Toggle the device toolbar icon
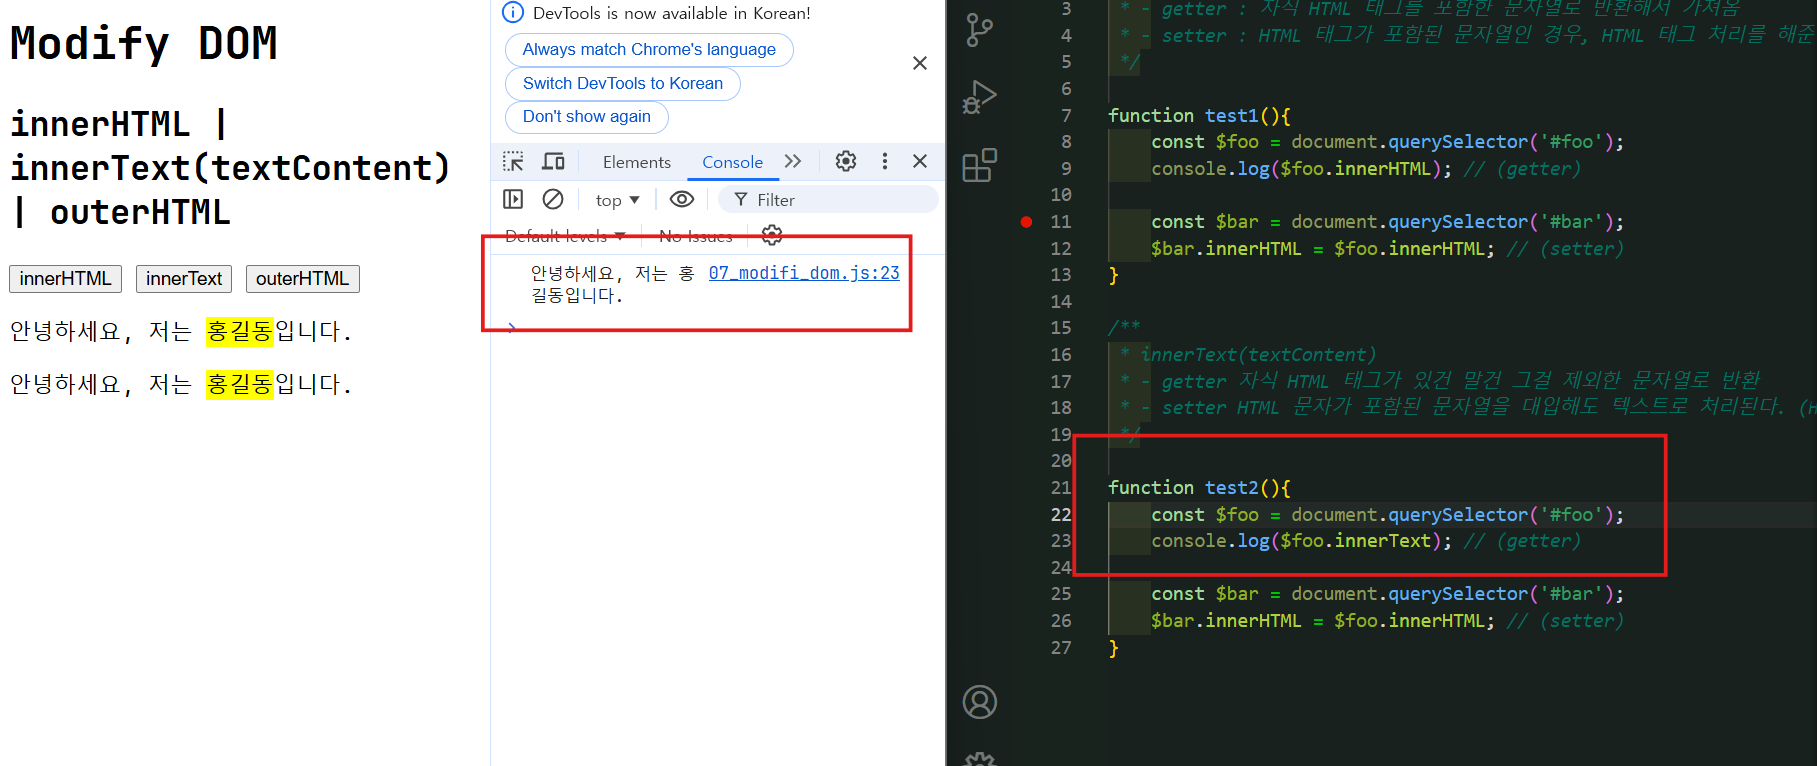Image resolution: width=1817 pixels, height=766 pixels. coord(553,161)
